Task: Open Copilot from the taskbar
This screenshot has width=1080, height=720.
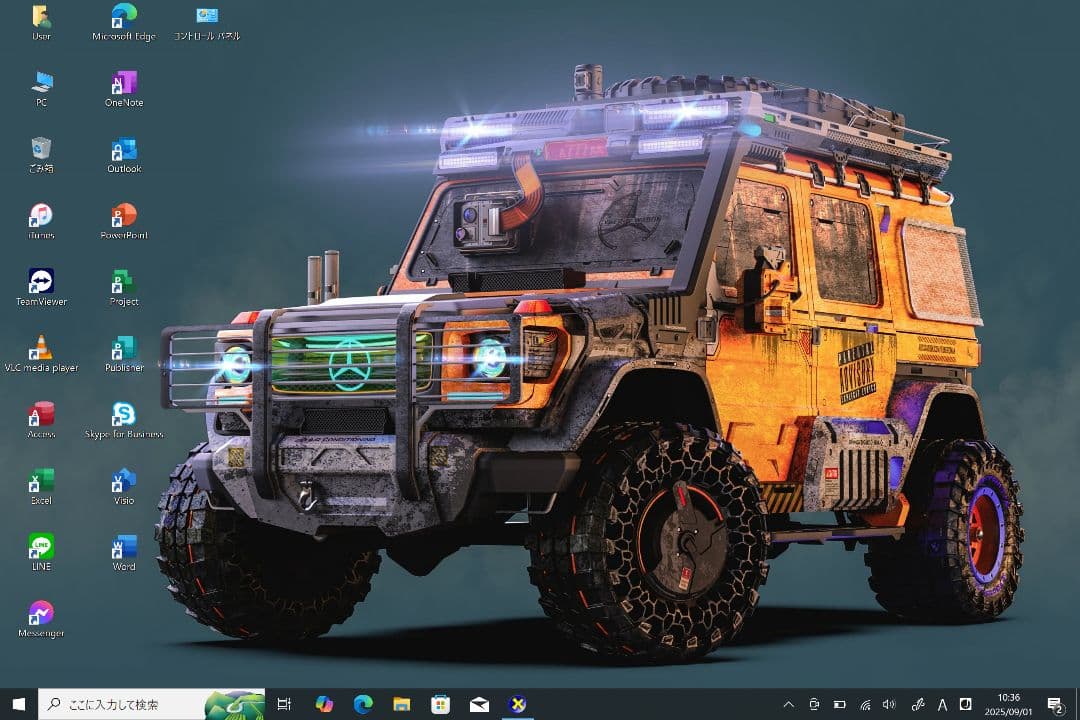Action: (324, 704)
